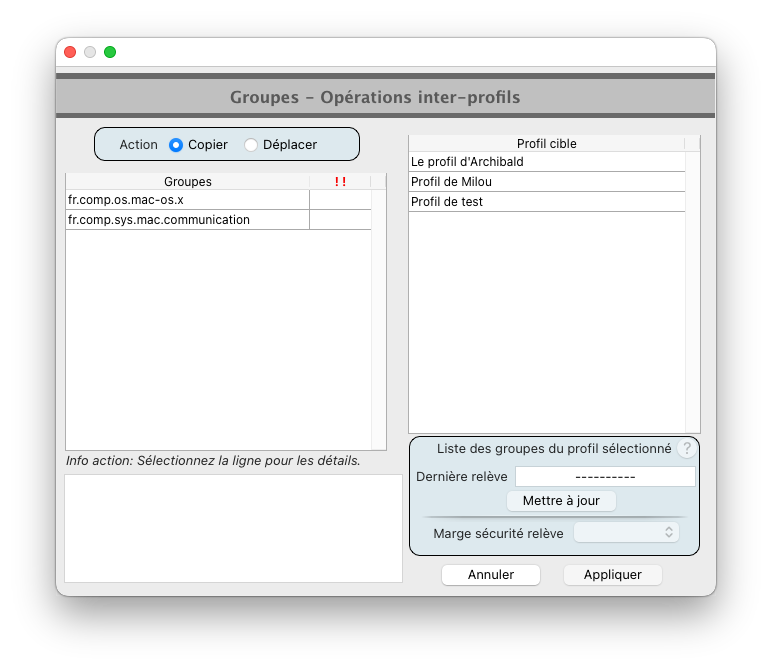Screen dimensions: 772x670
Task: Click the Annuler button
Action: point(491,574)
